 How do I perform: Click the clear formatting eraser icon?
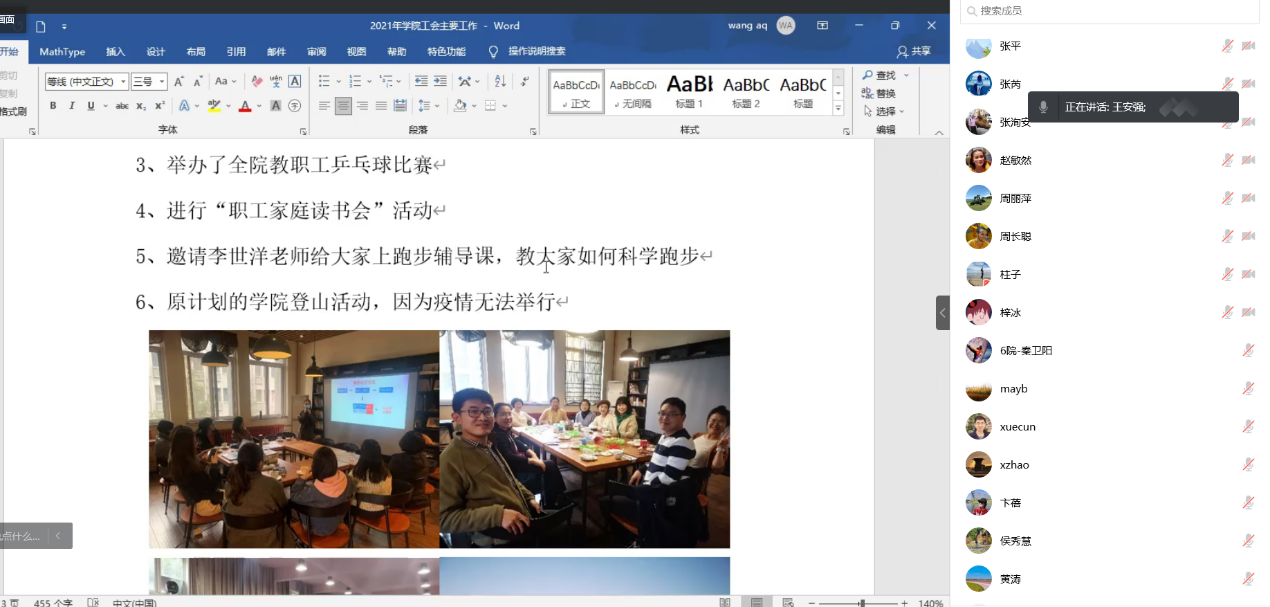tap(257, 82)
